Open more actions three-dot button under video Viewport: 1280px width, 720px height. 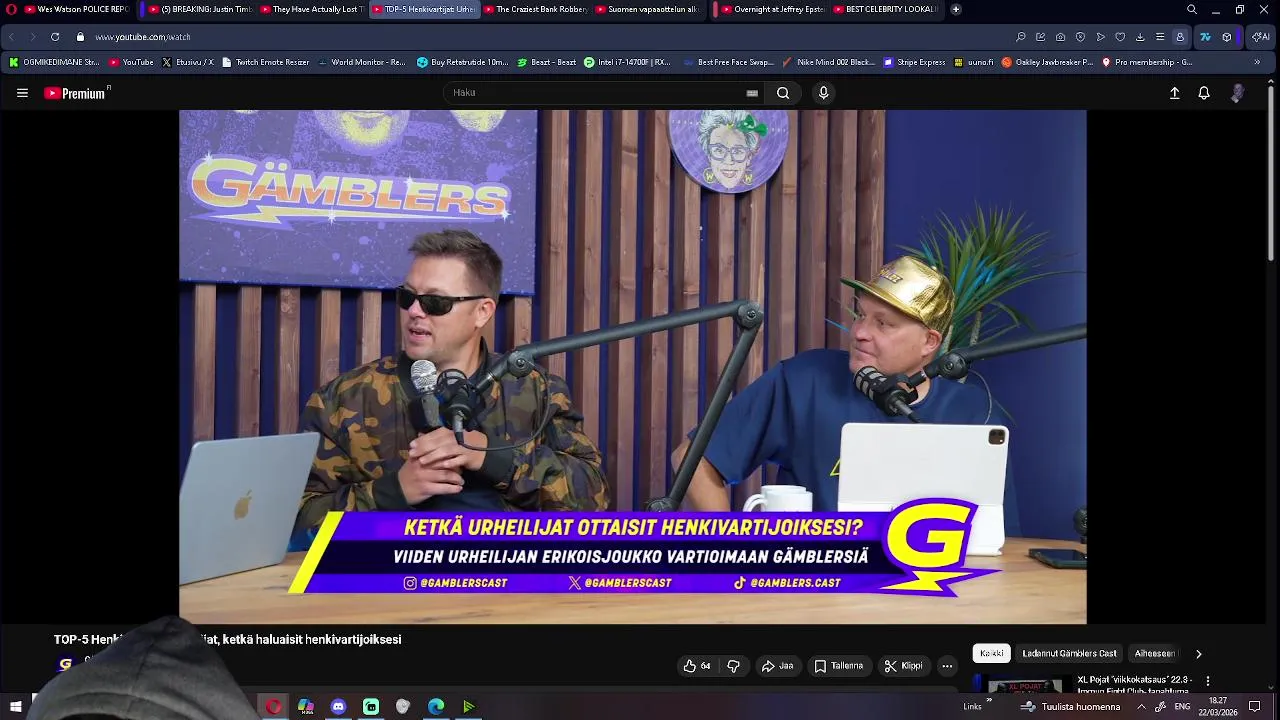coord(947,666)
